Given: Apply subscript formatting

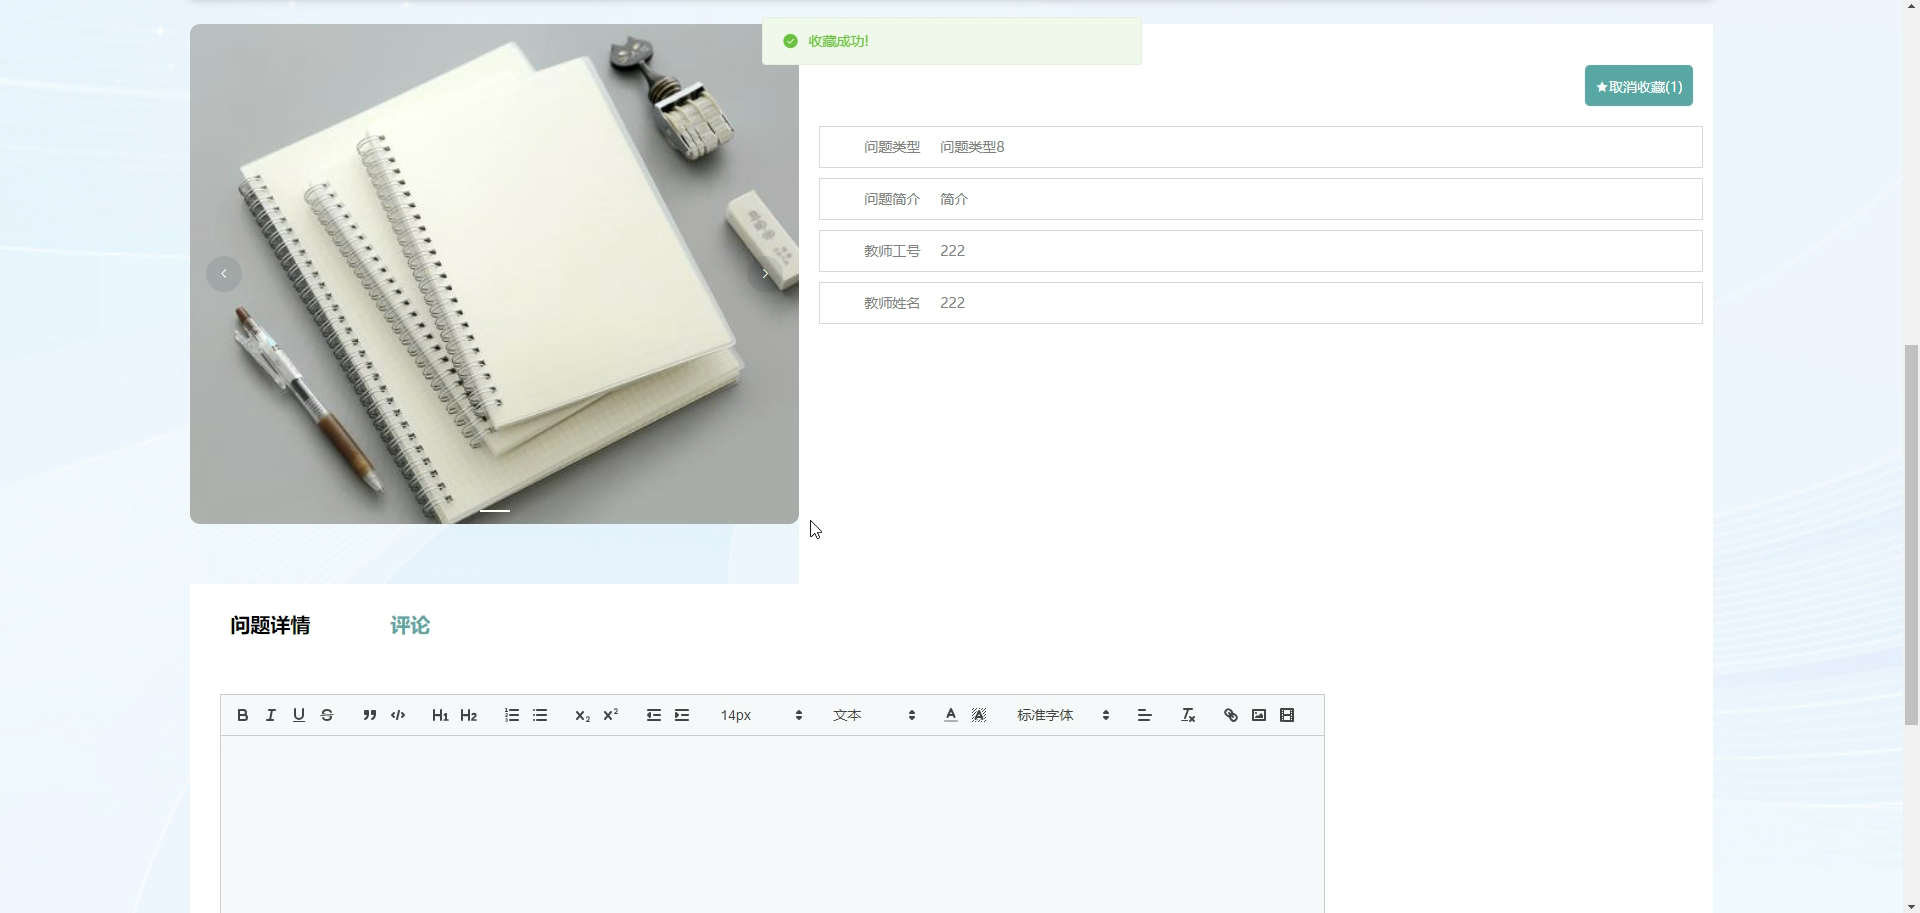Looking at the screenshot, I should click(x=582, y=715).
